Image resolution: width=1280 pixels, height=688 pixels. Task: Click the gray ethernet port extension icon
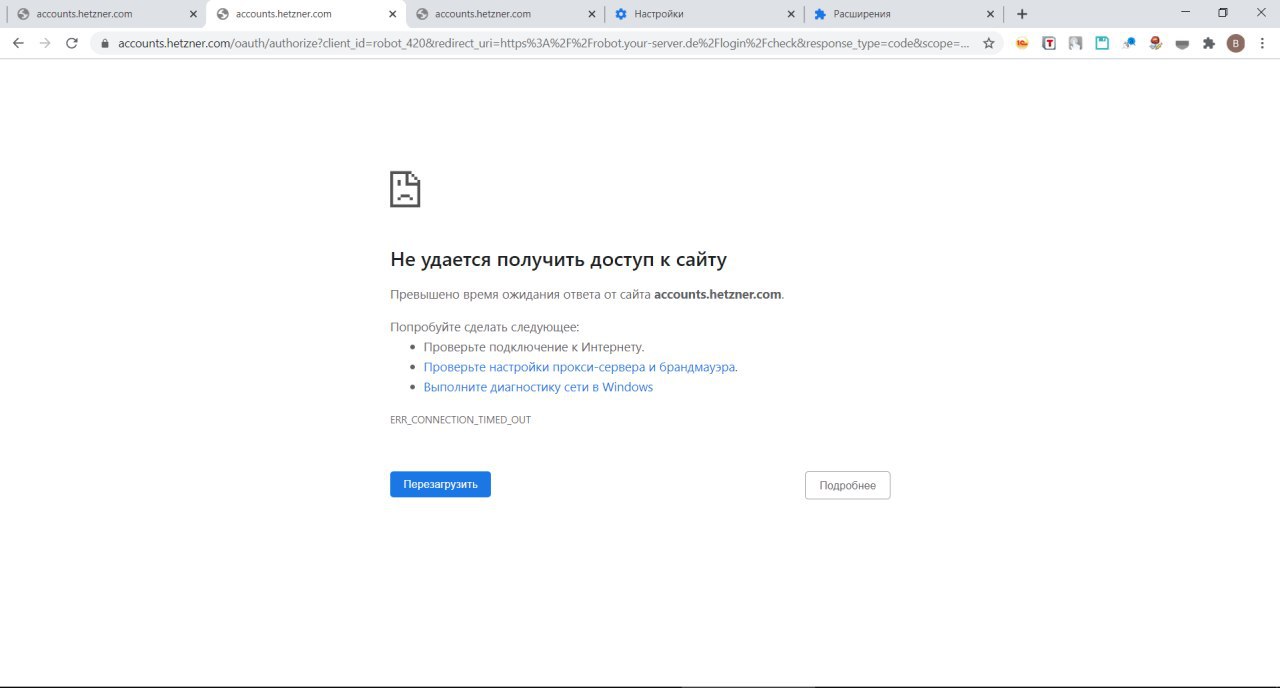click(x=1182, y=43)
